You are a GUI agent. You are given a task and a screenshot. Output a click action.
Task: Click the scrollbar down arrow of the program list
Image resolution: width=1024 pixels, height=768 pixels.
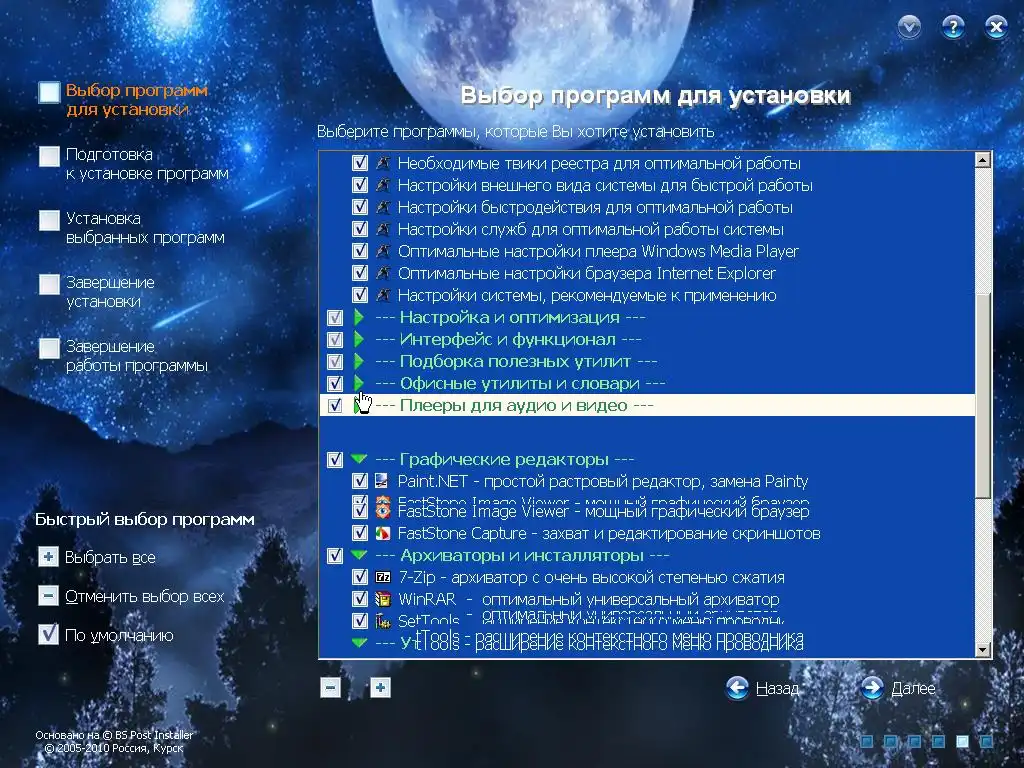point(983,649)
